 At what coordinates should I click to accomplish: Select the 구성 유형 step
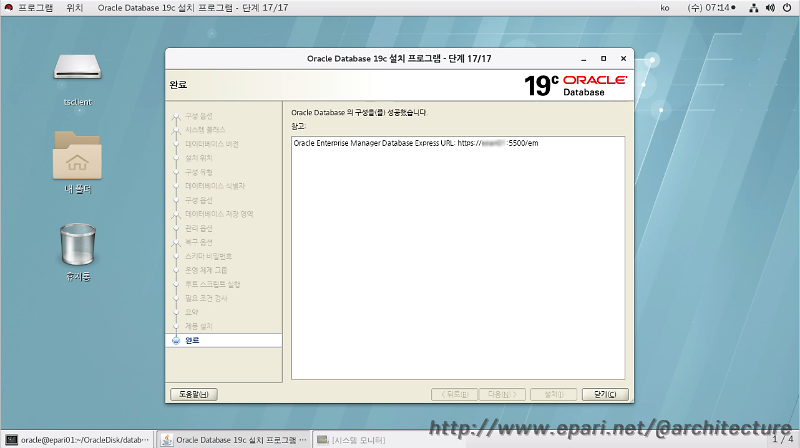(198, 172)
